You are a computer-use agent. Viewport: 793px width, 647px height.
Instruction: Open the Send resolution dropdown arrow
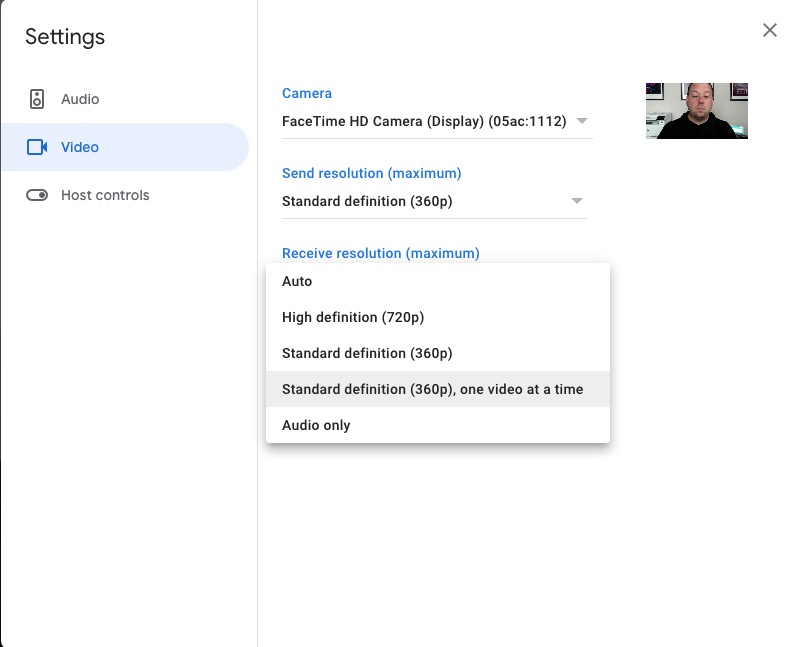coord(577,201)
